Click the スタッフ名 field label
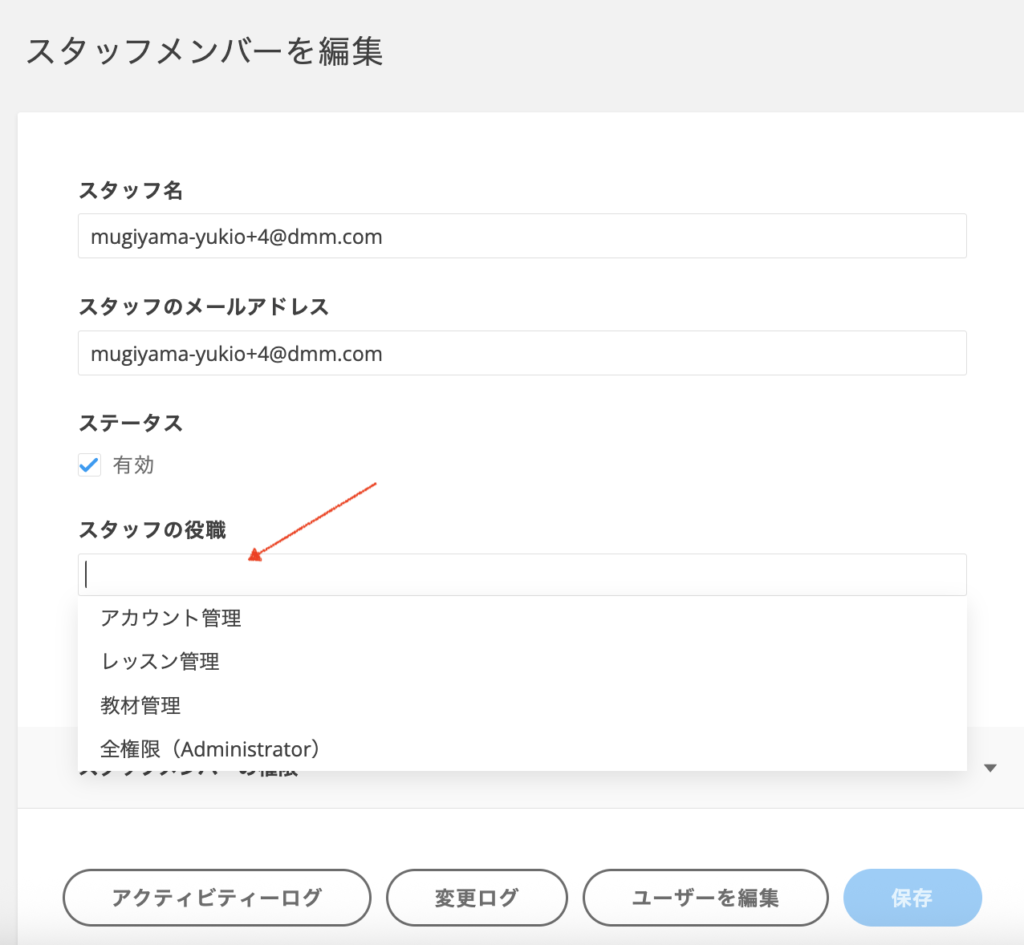The width and height of the screenshot is (1024, 945). coord(130,191)
